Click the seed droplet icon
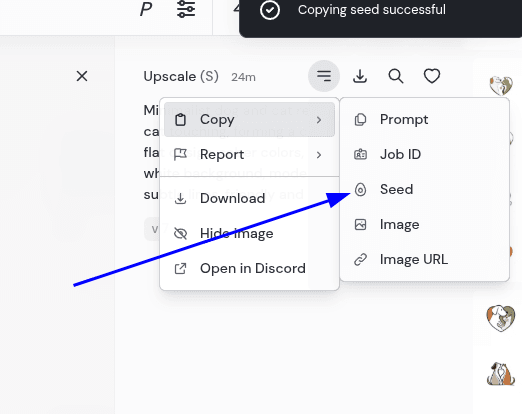 pyautogui.click(x=360, y=189)
